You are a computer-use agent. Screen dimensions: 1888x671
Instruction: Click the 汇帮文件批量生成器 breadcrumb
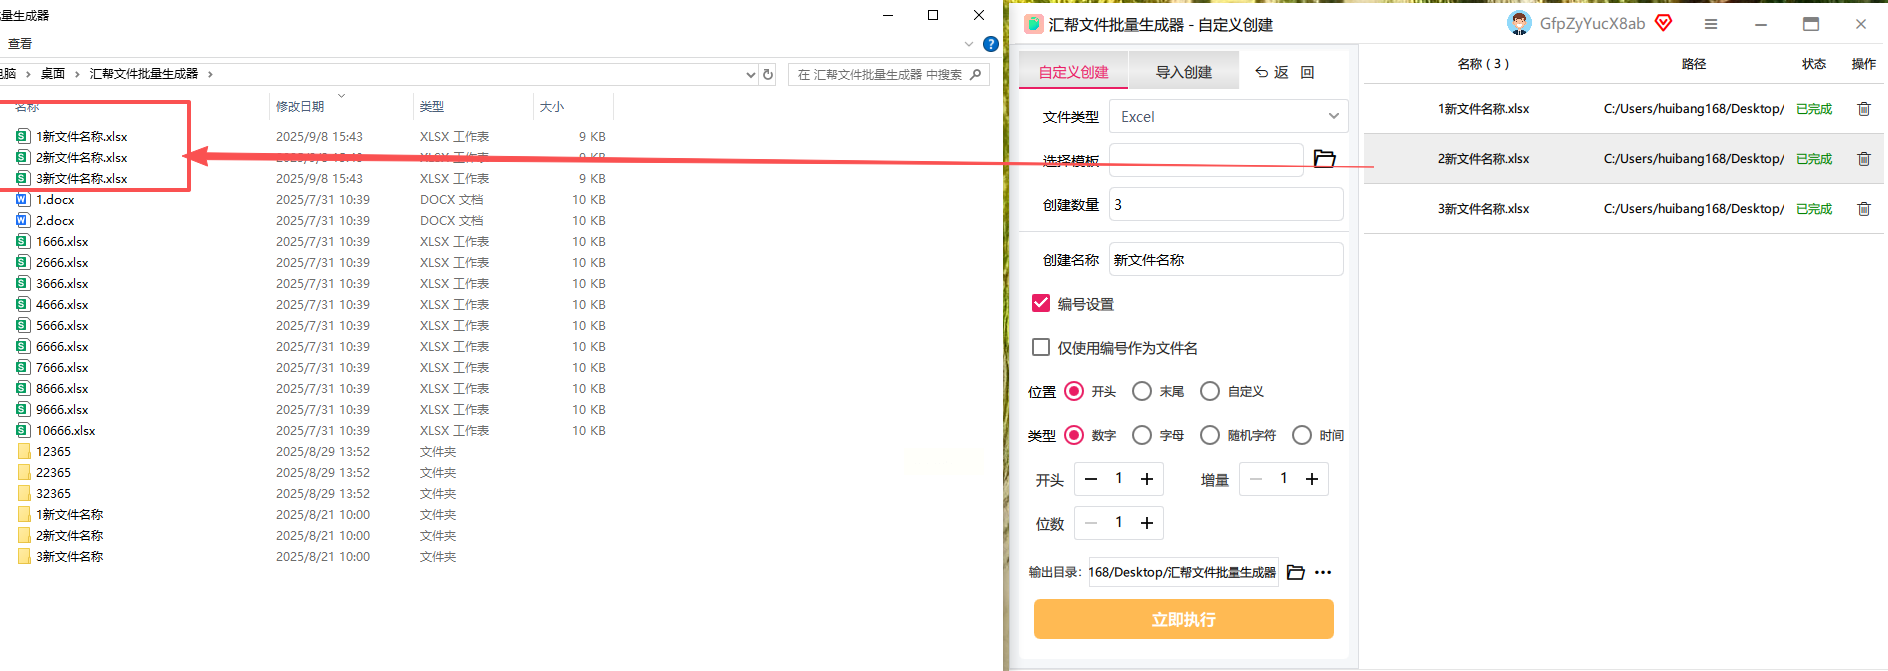click(144, 74)
